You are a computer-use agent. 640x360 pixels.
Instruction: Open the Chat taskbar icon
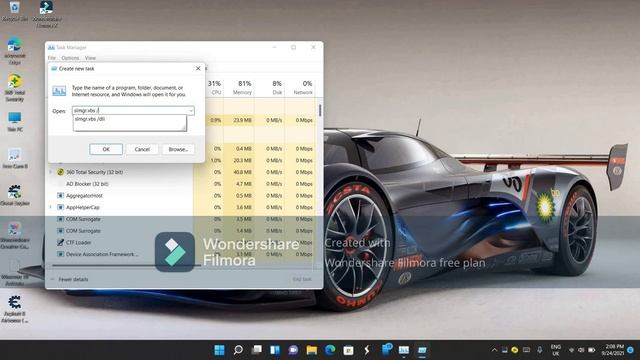coord(293,350)
